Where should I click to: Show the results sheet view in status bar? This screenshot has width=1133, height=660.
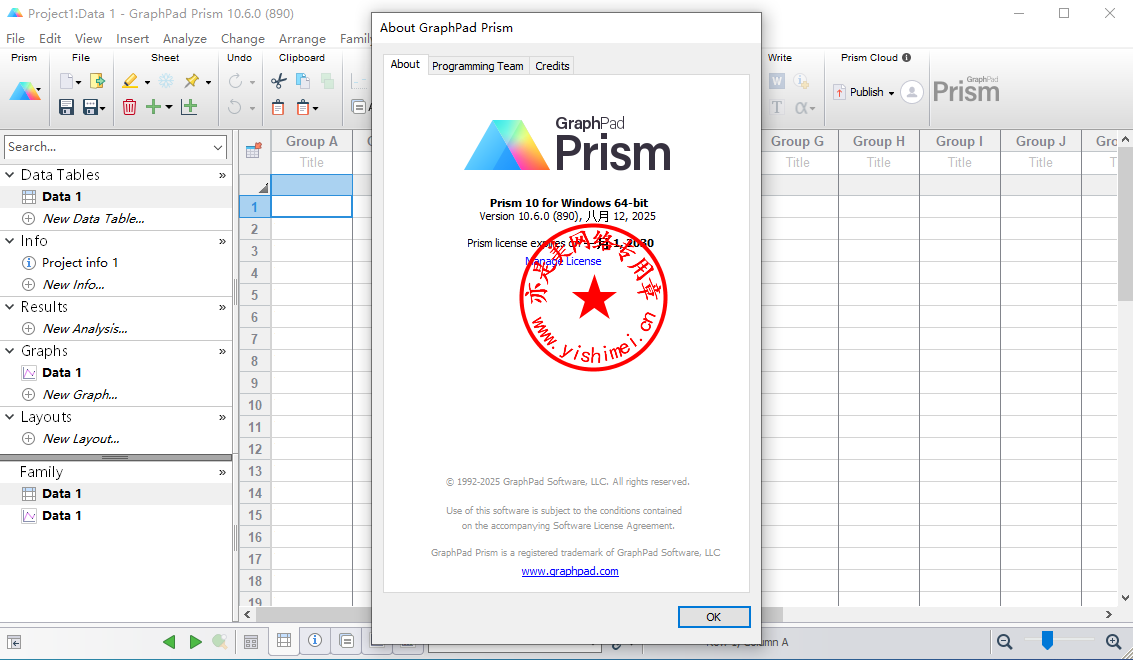[x=347, y=641]
